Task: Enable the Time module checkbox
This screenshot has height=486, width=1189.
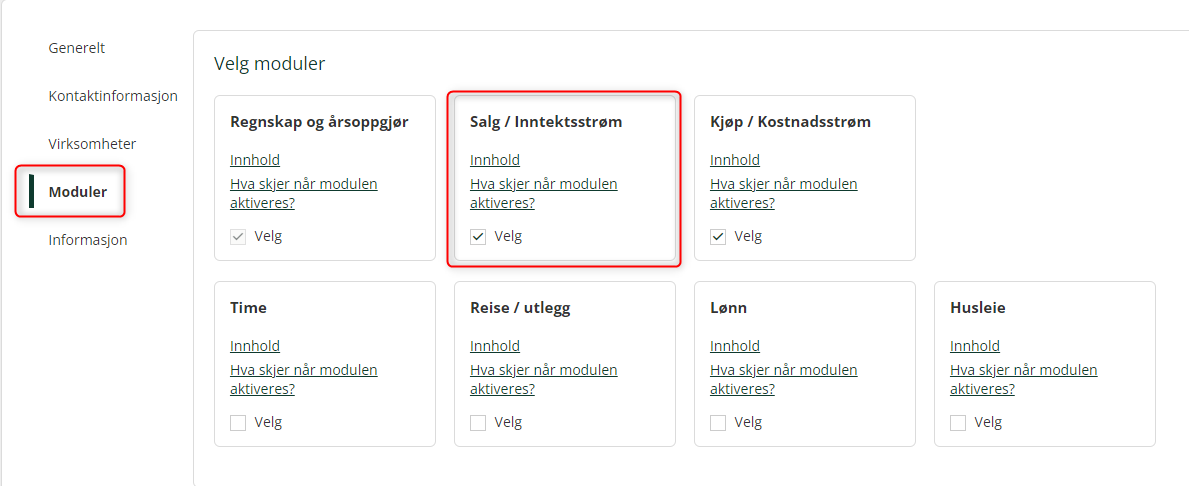Action: pos(238,423)
